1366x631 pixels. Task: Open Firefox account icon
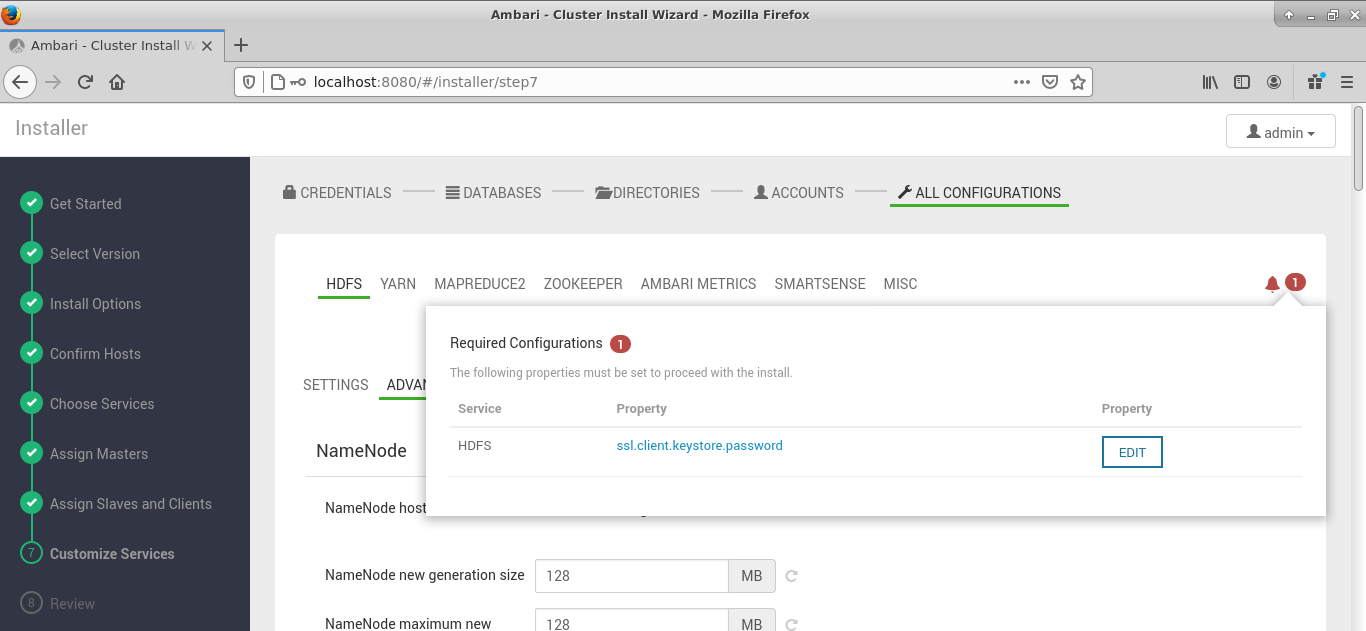pos(1274,82)
